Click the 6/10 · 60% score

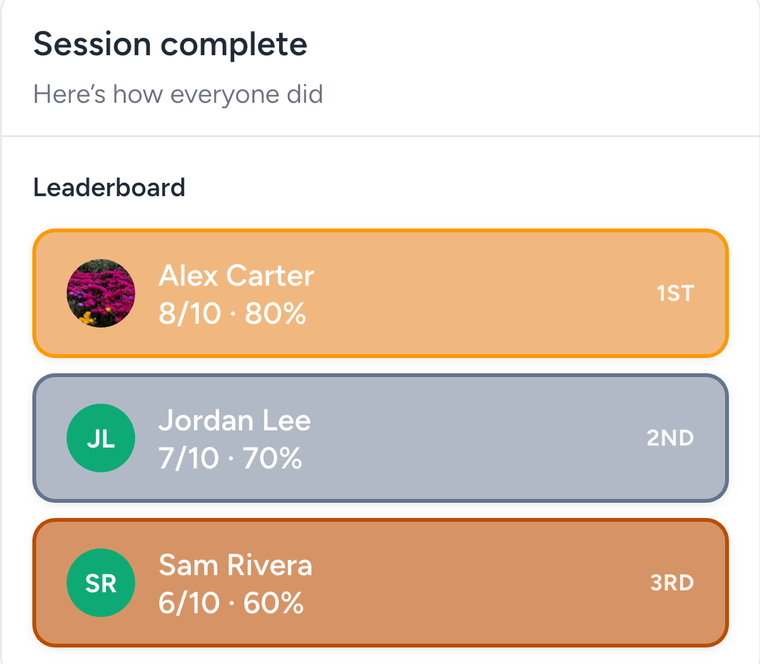231,602
